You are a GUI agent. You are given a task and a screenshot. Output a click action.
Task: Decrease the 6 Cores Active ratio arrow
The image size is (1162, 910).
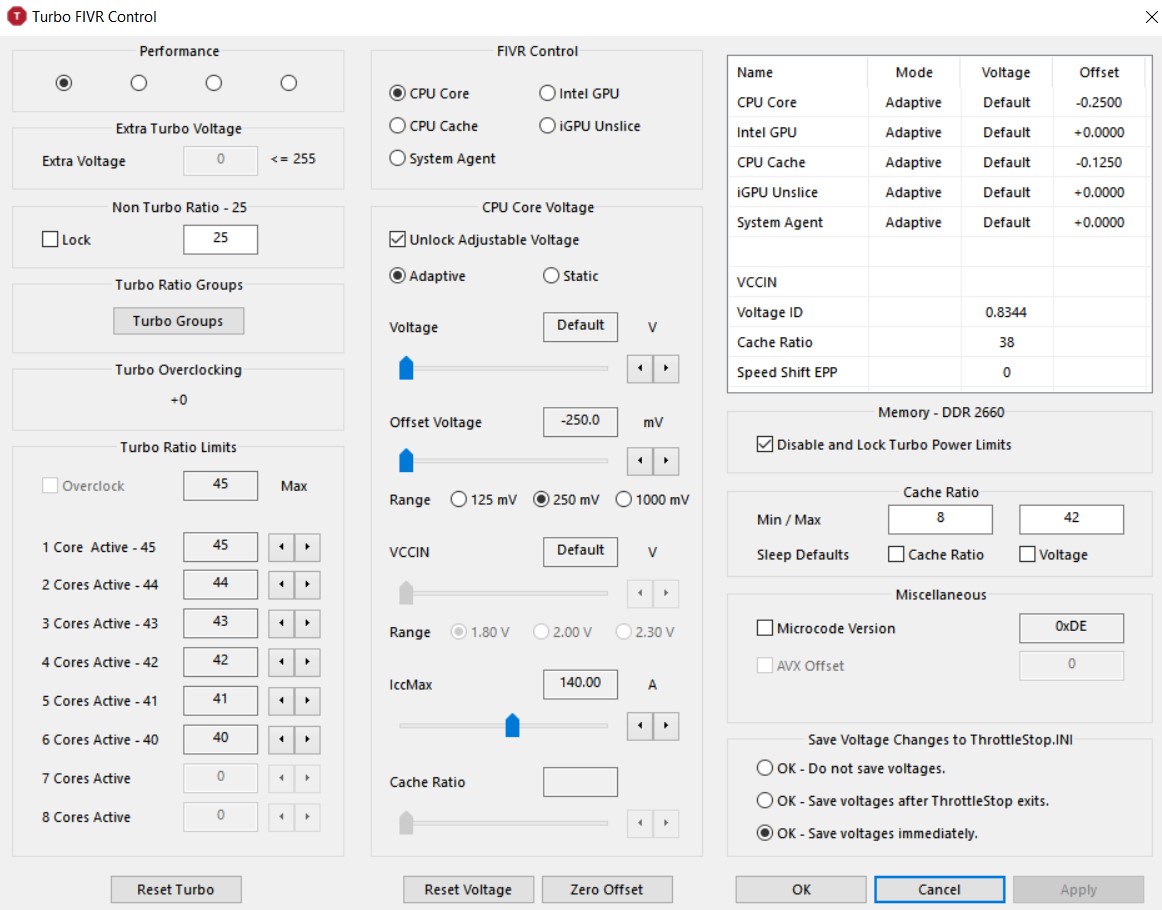pyautogui.click(x=282, y=739)
